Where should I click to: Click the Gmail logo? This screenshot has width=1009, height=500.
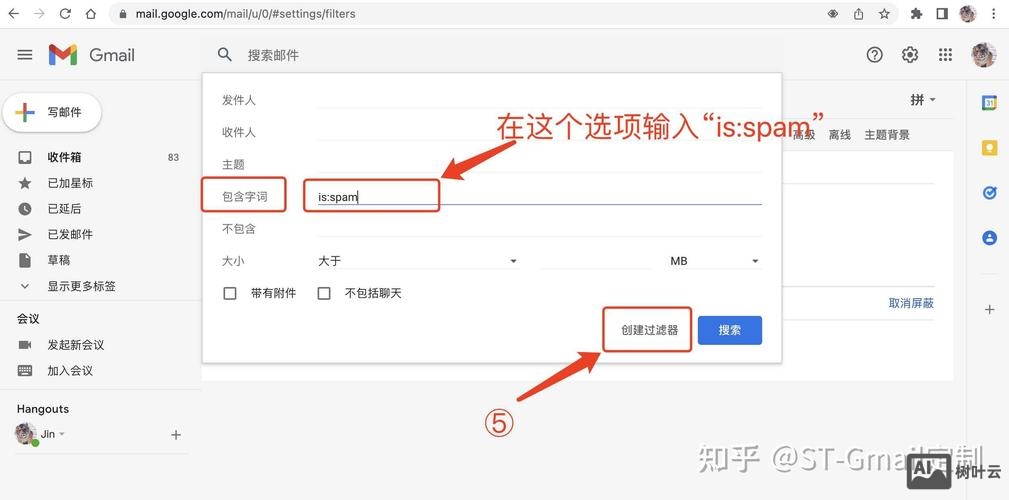click(x=91, y=55)
